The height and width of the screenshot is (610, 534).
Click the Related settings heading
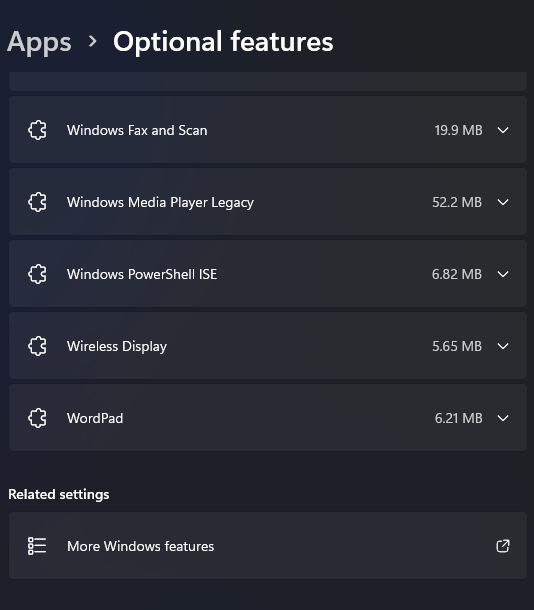pyautogui.click(x=59, y=494)
